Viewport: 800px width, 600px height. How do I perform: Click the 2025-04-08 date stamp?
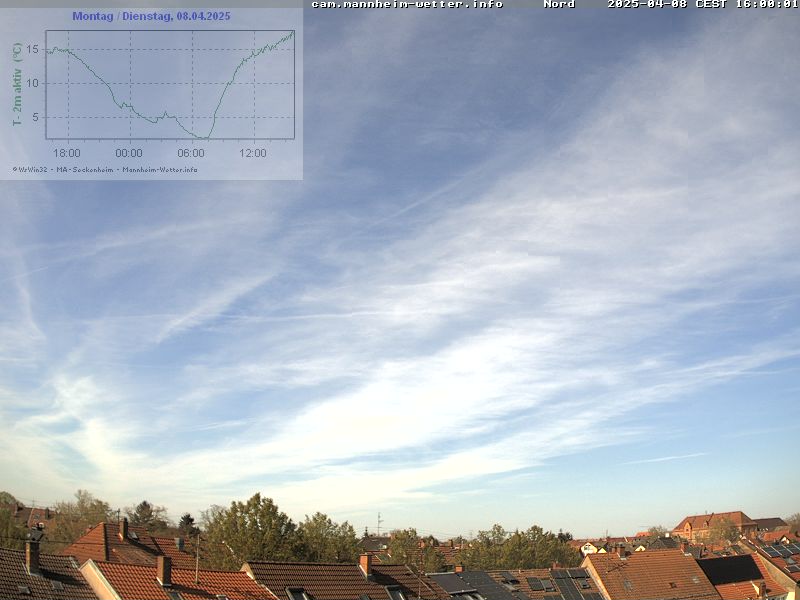[647, 4]
